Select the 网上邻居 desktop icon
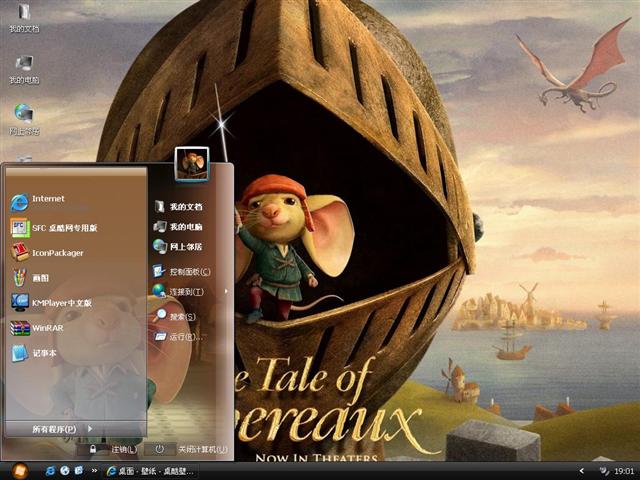 pyautogui.click(x=24, y=120)
